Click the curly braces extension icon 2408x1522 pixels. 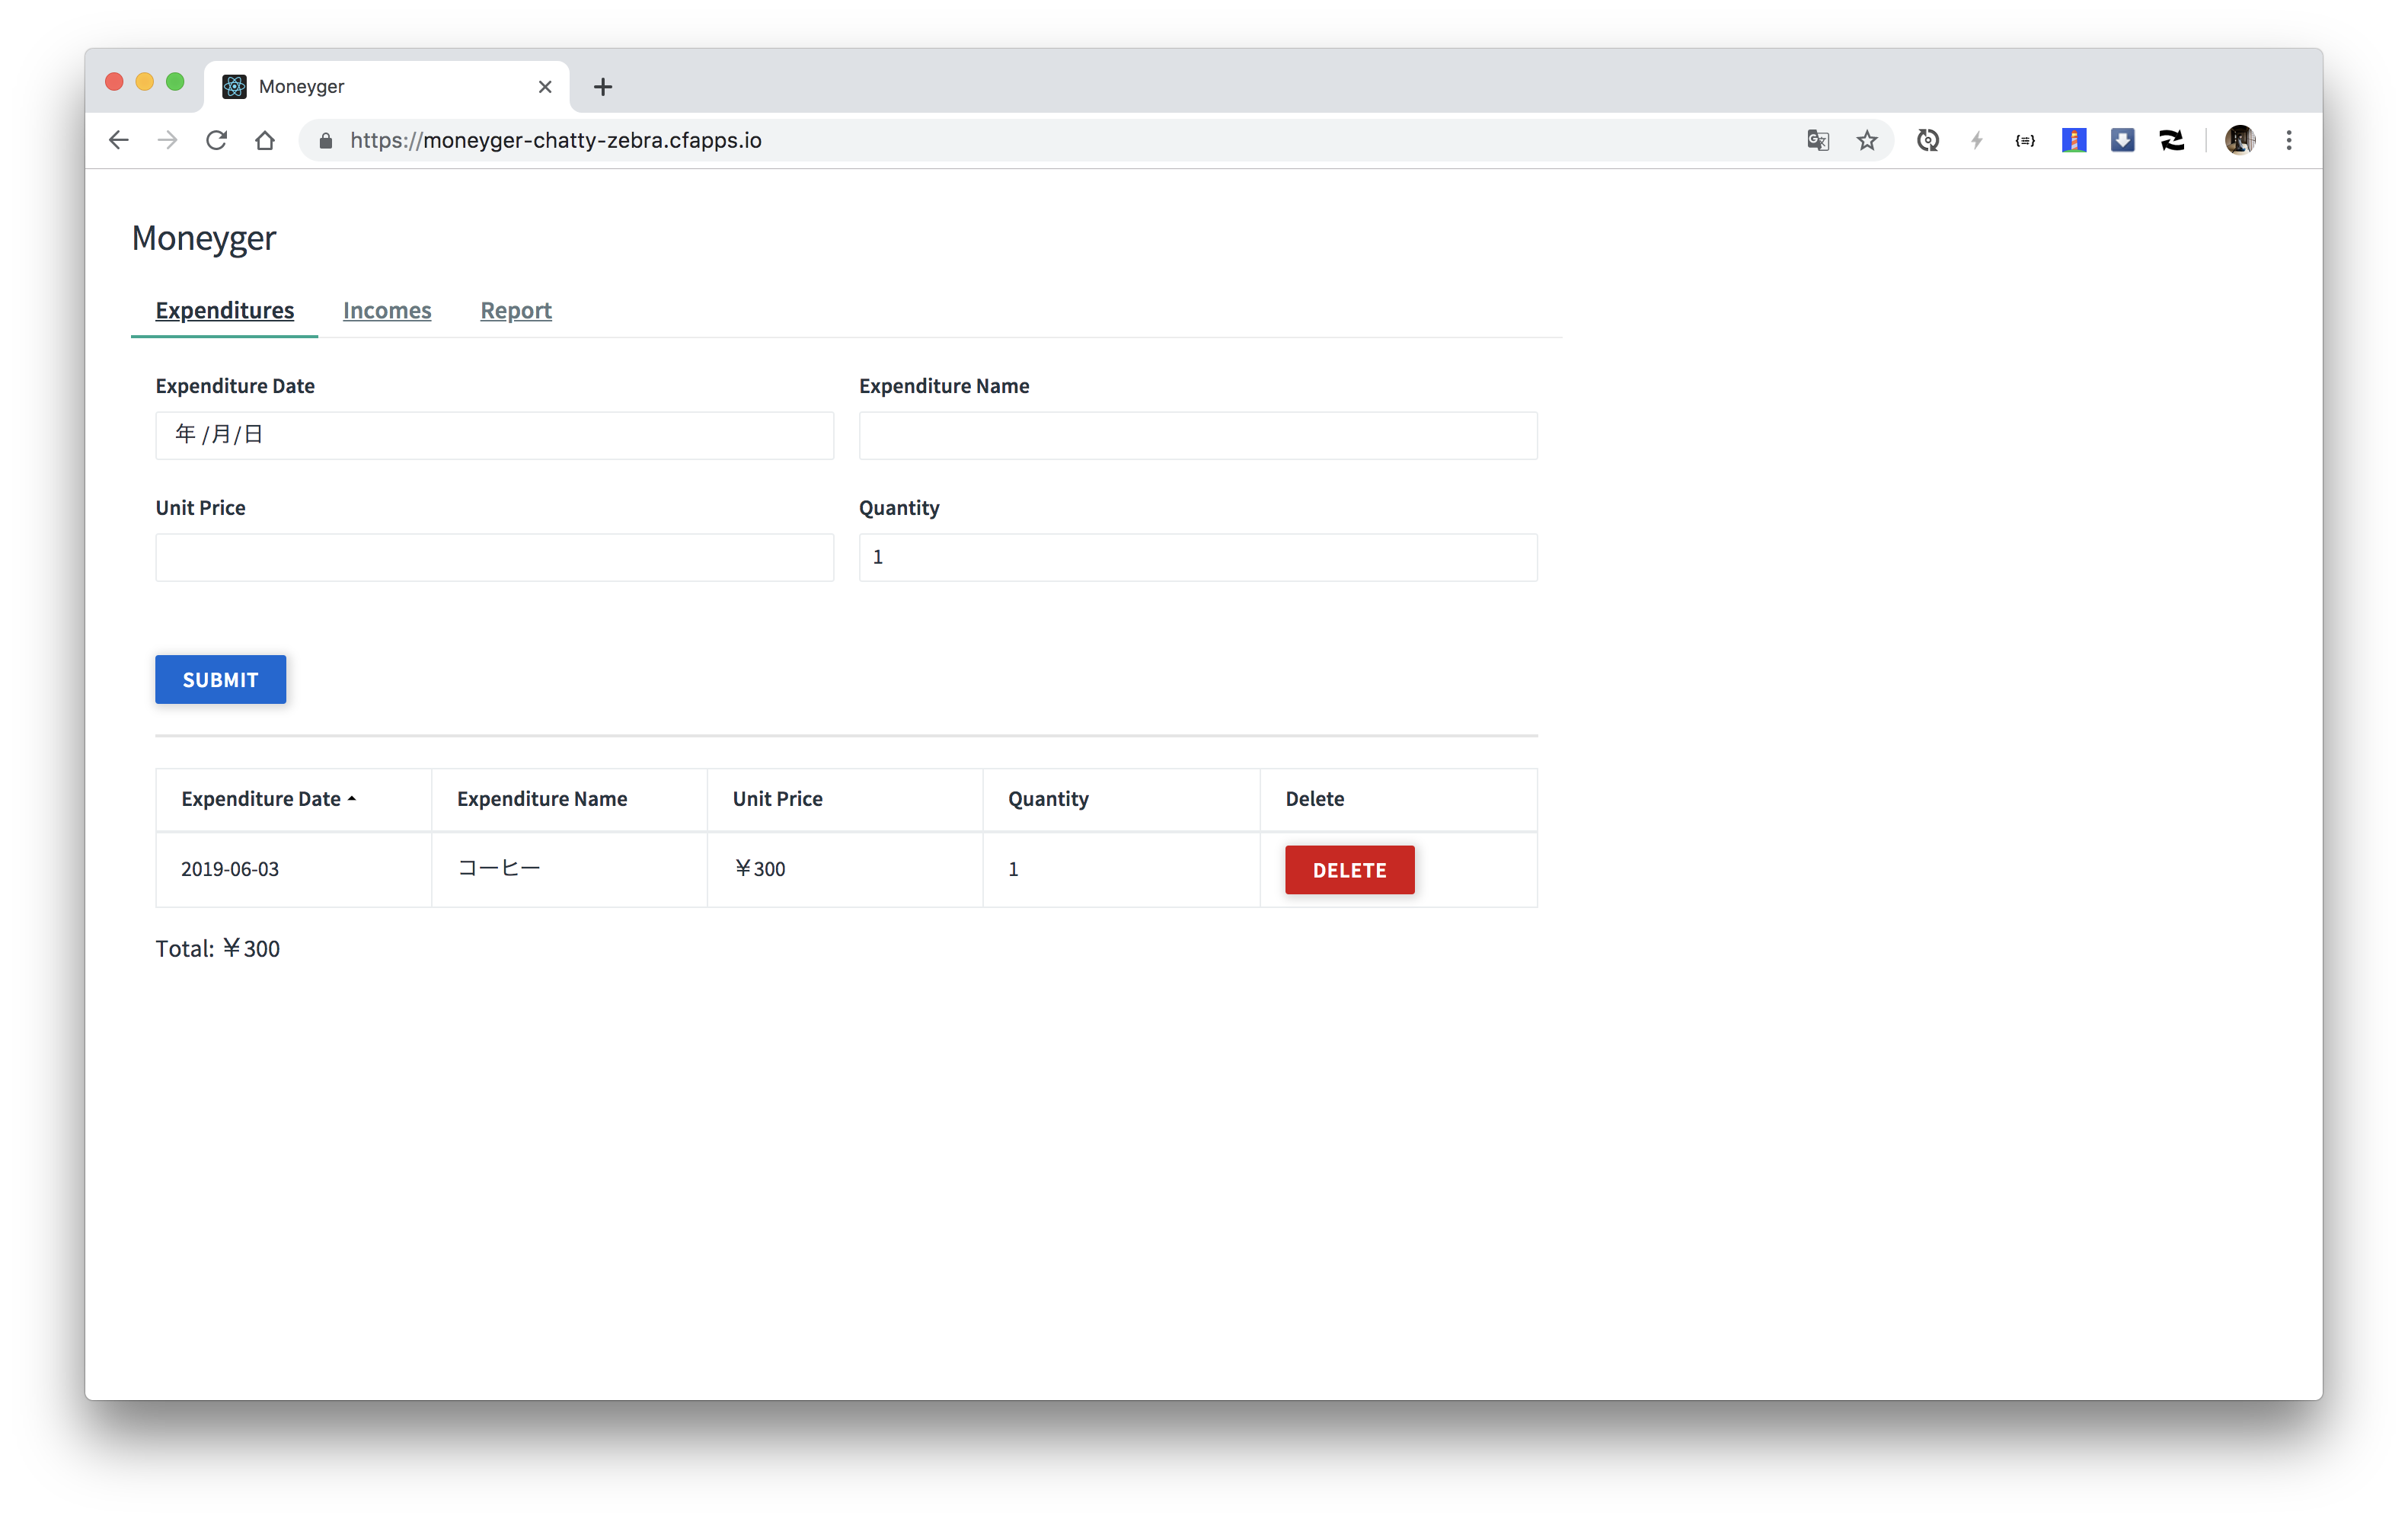pyautogui.click(x=2024, y=140)
